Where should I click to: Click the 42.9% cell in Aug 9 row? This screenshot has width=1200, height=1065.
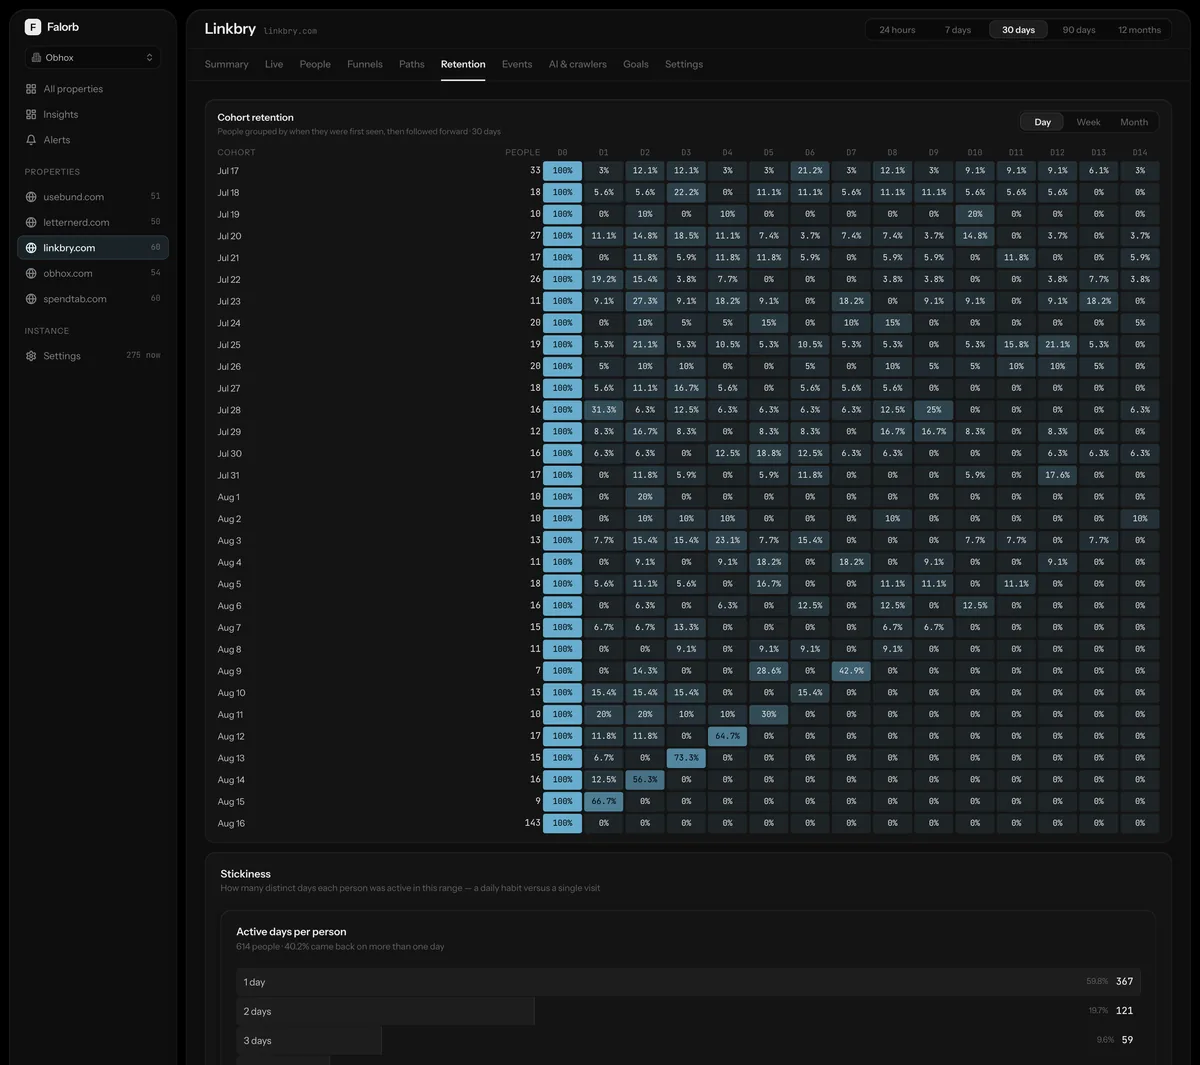tap(851, 671)
